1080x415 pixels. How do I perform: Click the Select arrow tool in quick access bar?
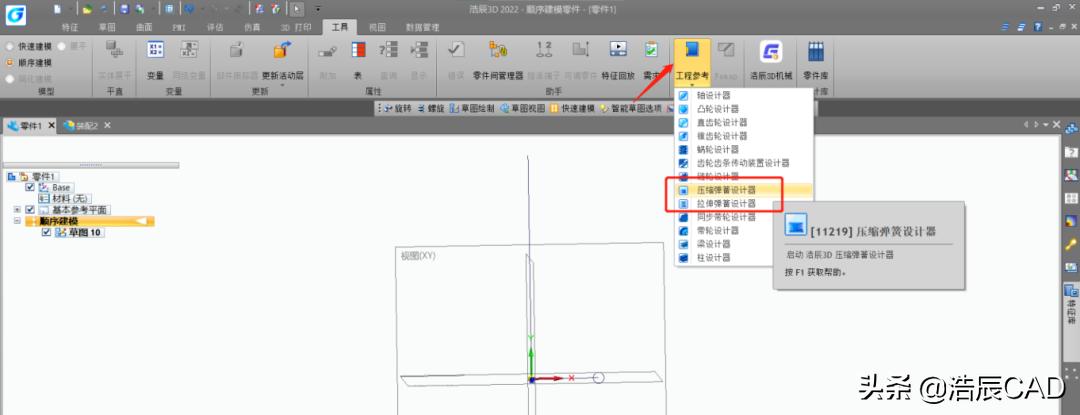click(x=296, y=9)
